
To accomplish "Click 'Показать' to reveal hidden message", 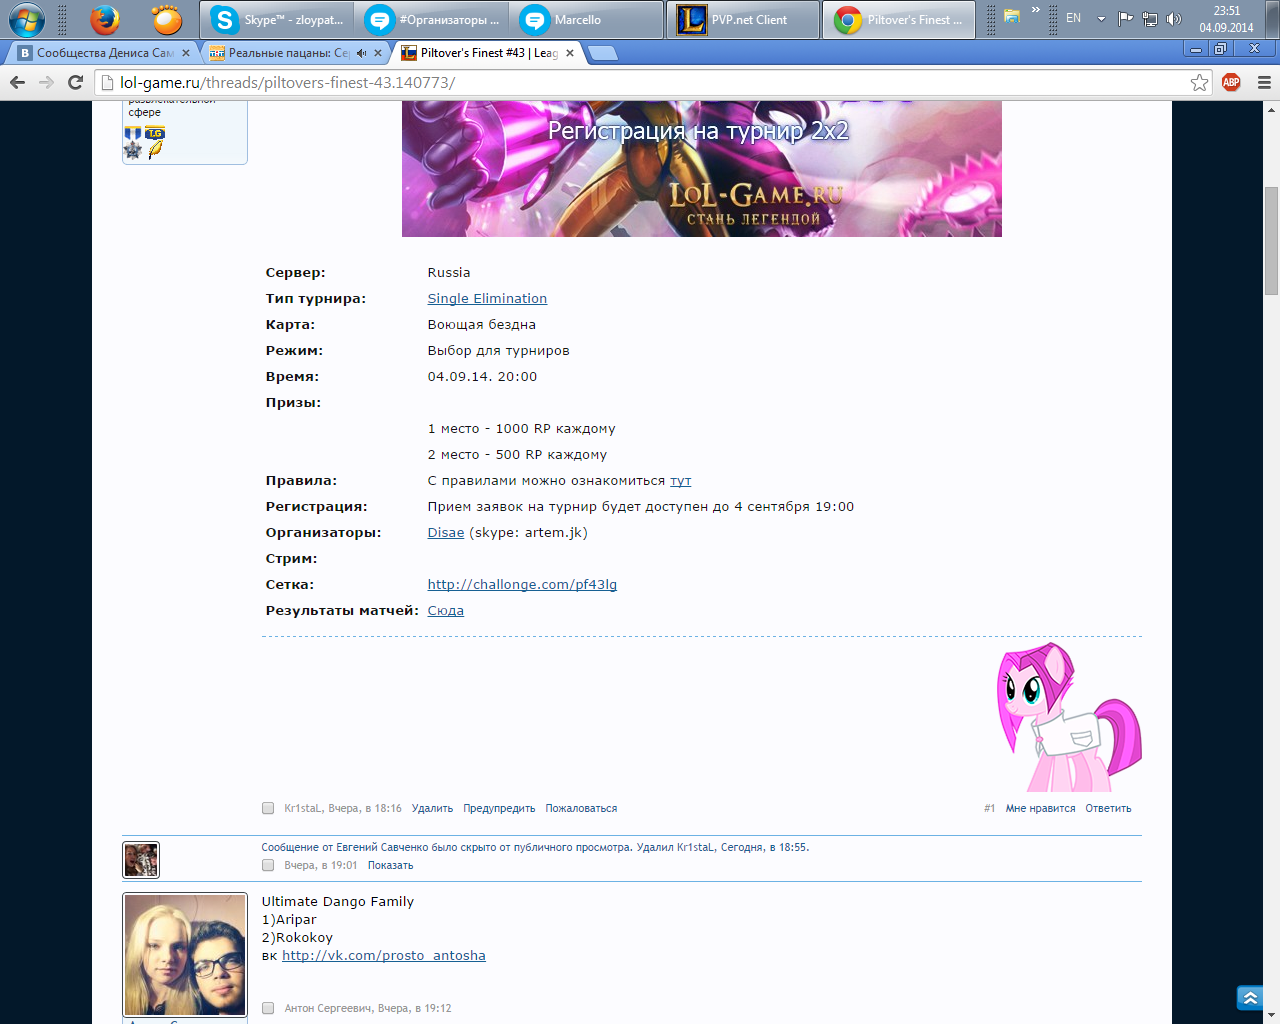I will point(390,865).
